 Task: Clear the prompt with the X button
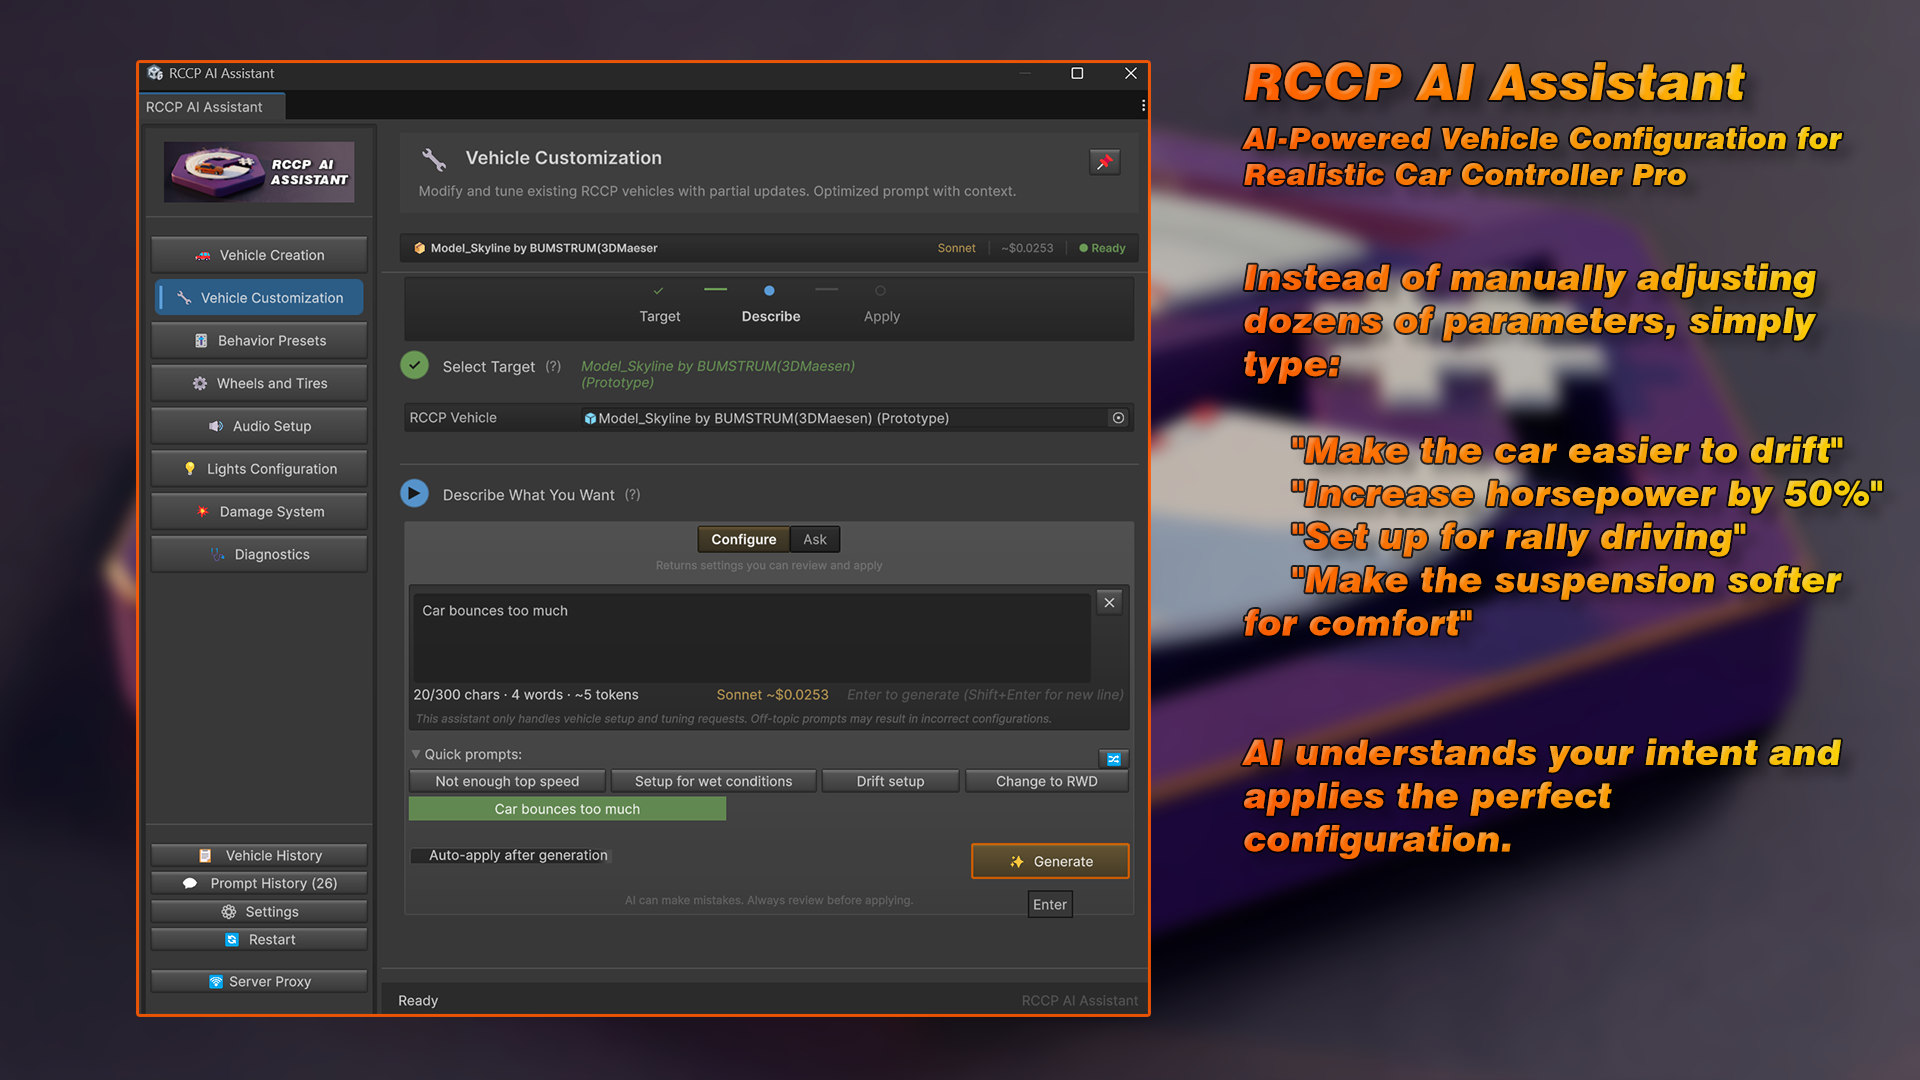point(1109,602)
